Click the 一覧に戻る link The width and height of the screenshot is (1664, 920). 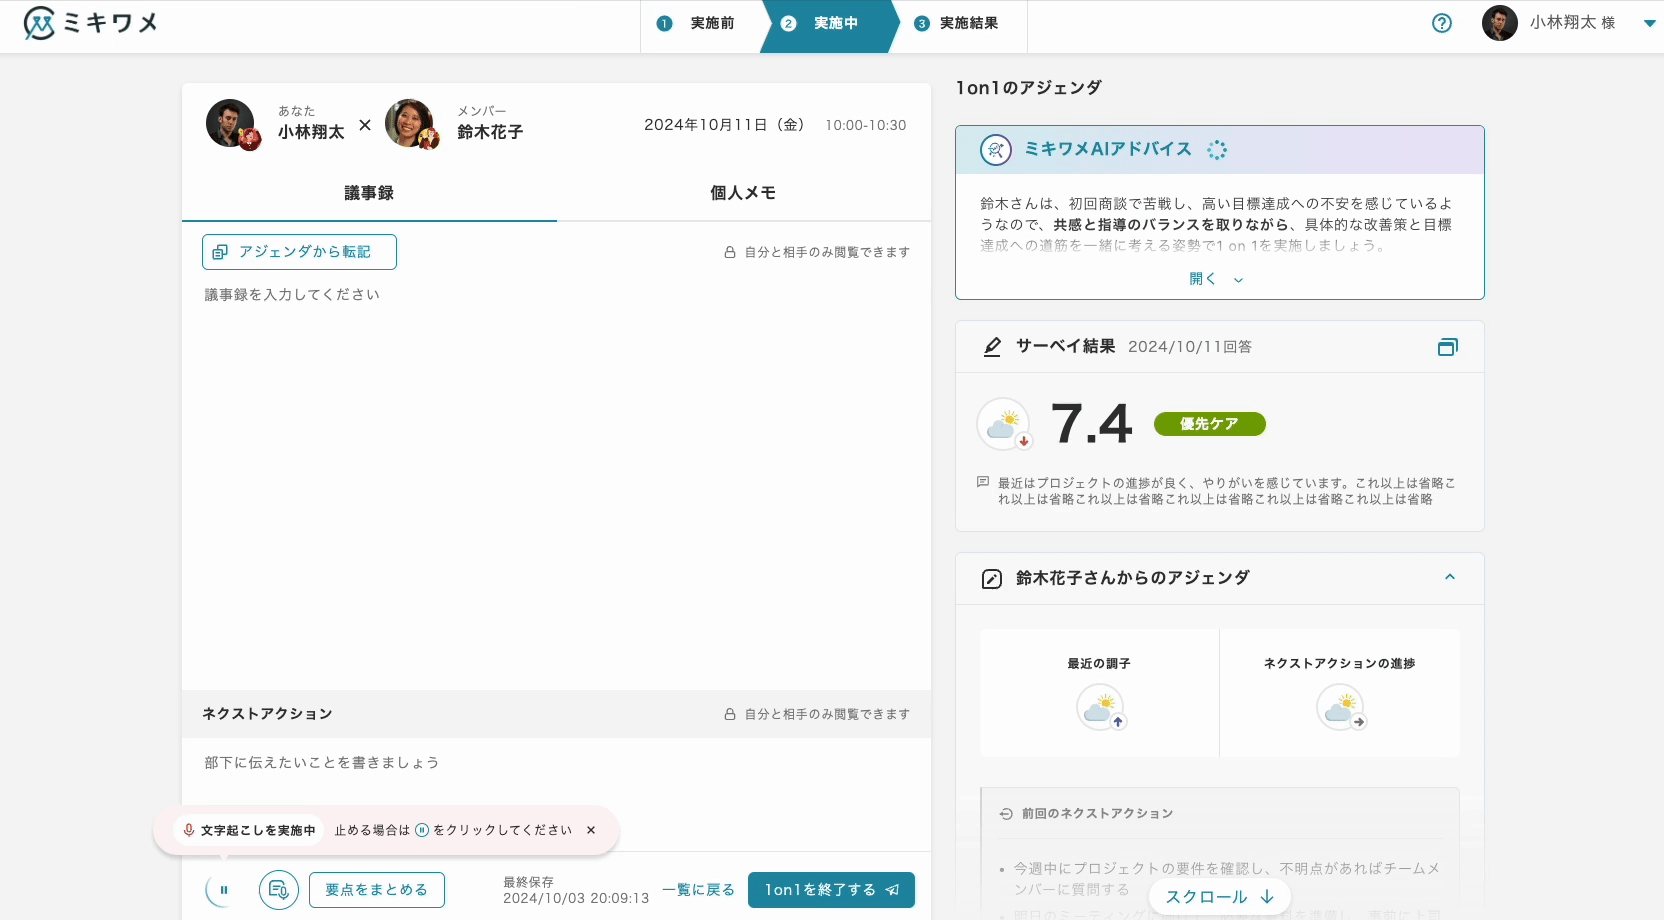[x=698, y=890]
